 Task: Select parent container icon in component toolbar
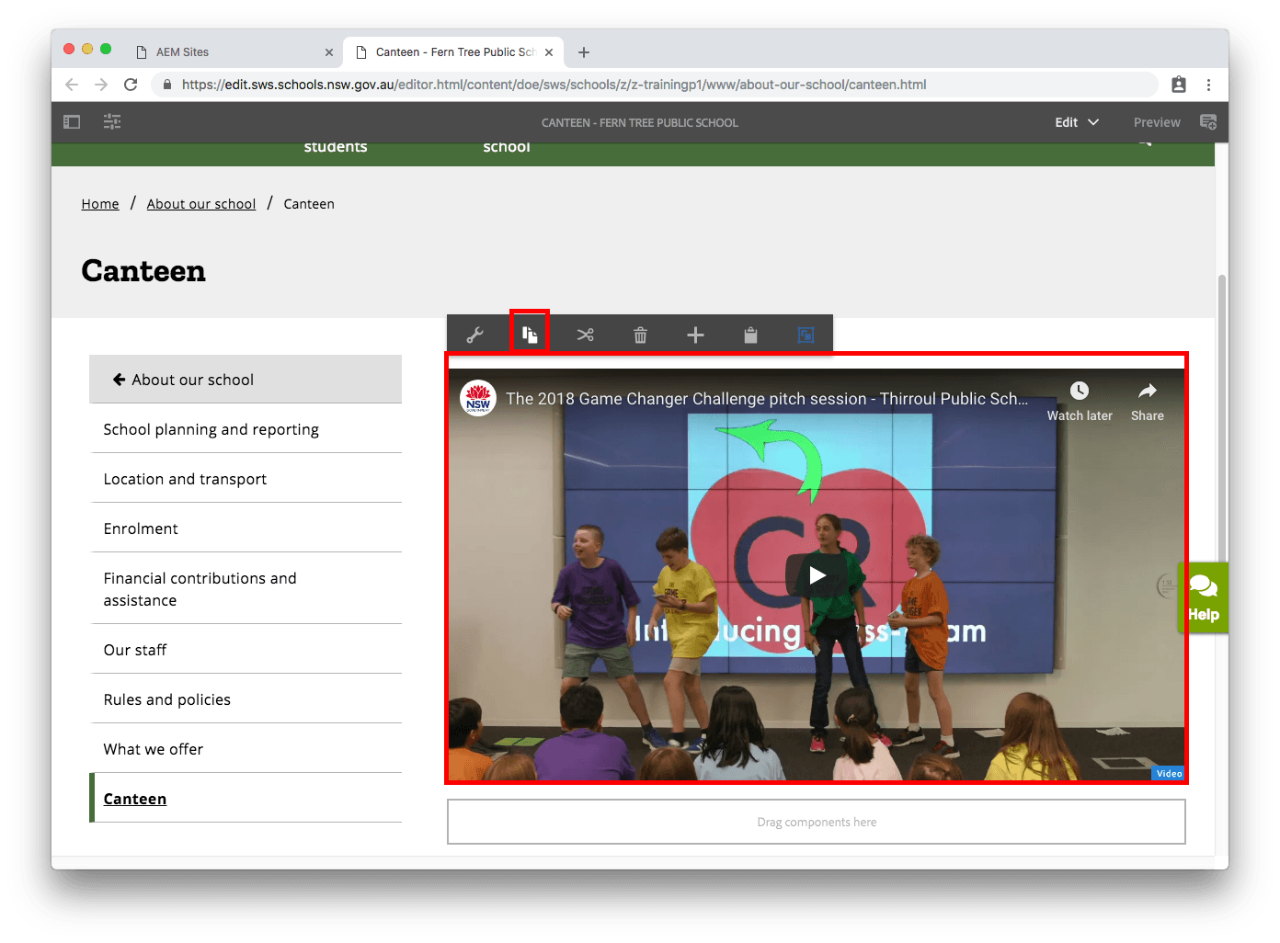805,335
